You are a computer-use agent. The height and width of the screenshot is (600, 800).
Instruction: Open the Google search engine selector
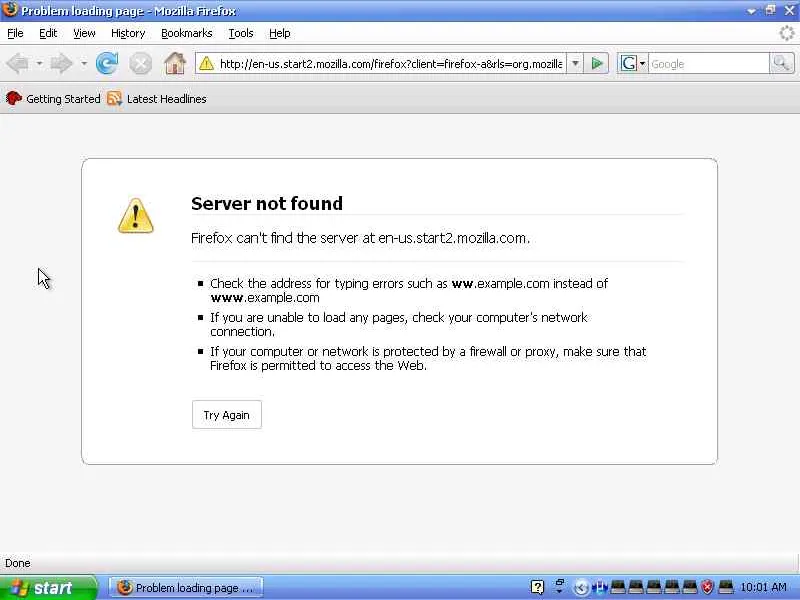point(632,64)
